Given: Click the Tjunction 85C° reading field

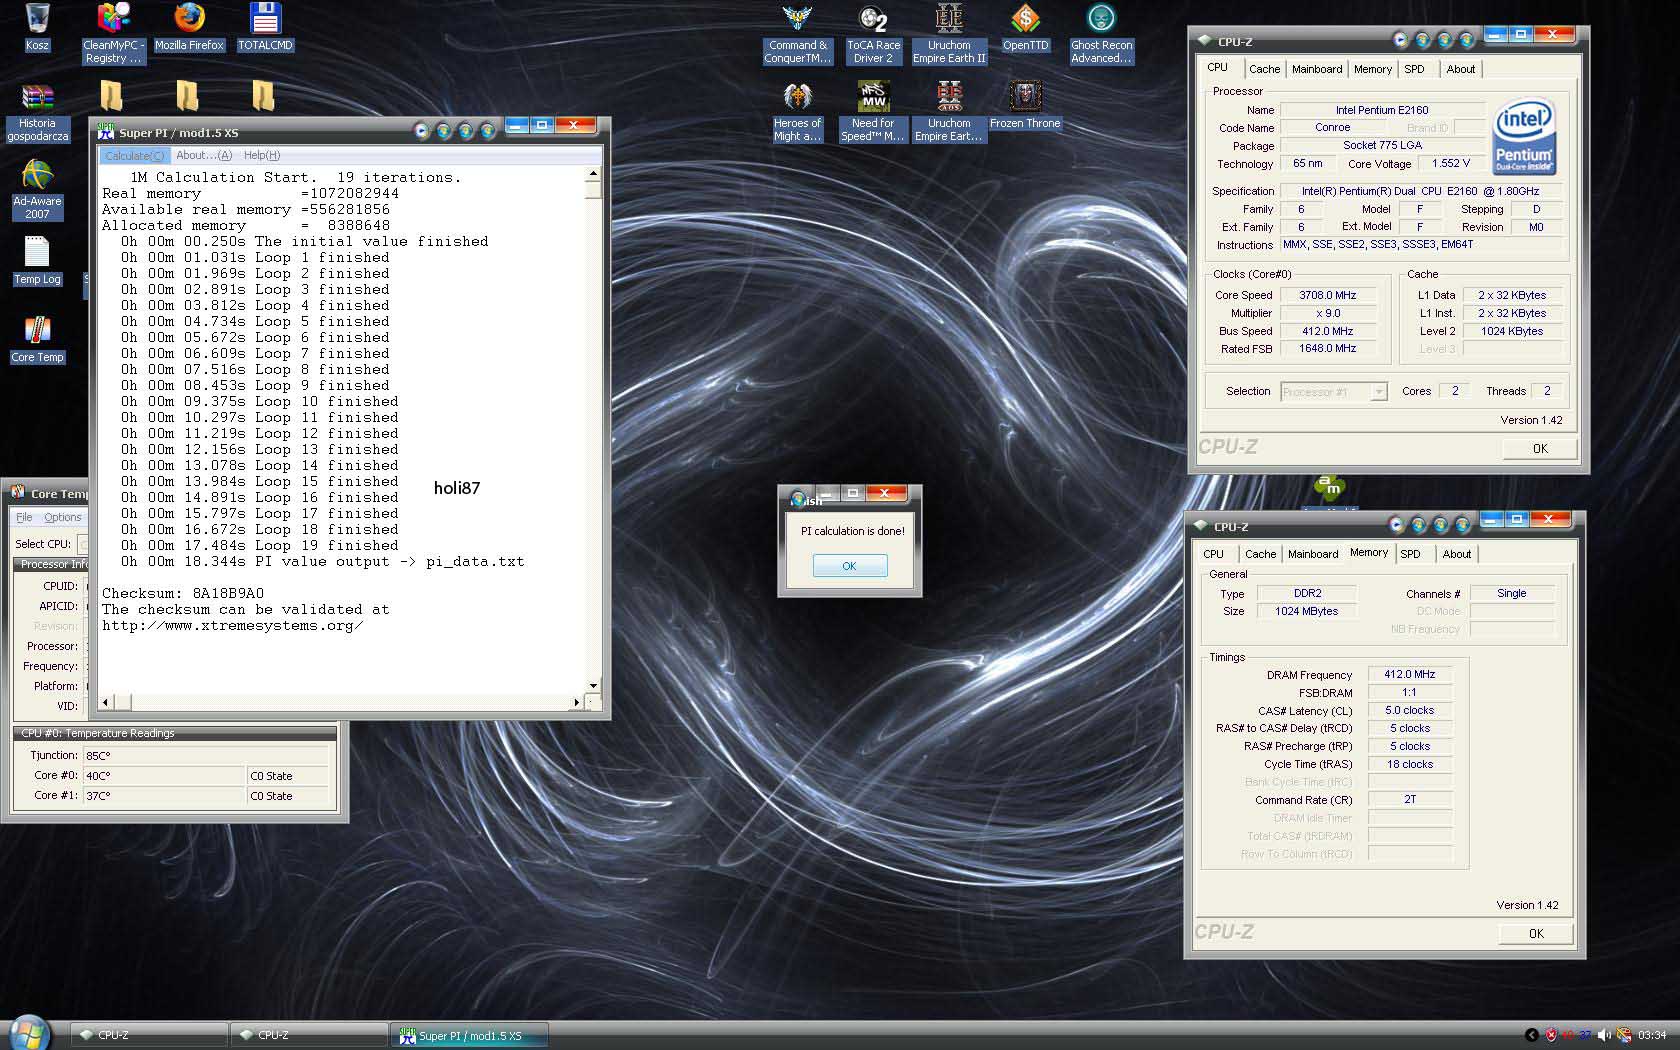Looking at the screenshot, I should (205, 756).
